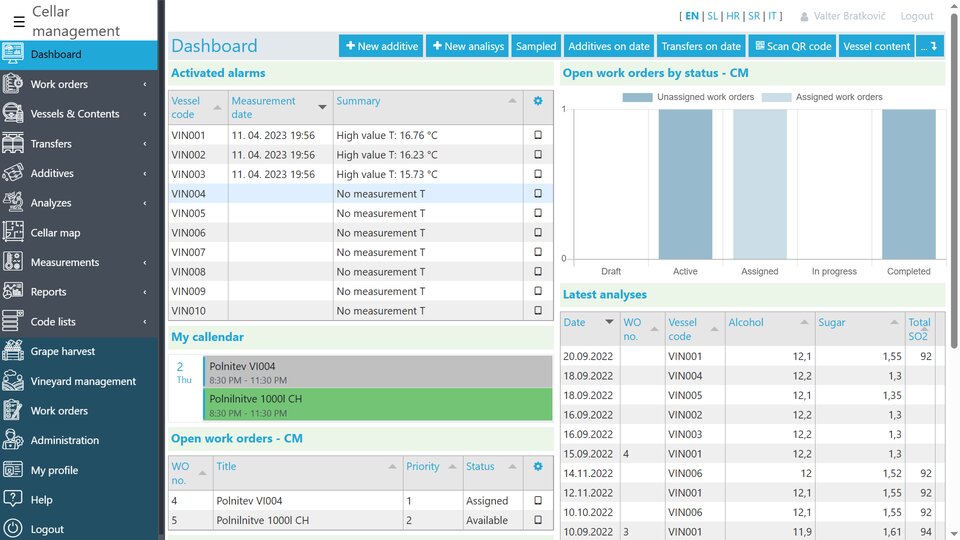Image resolution: width=960 pixels, height=540 pixels.
Task: Expand the Vessels & Contents menu
Action: [144, 114]
